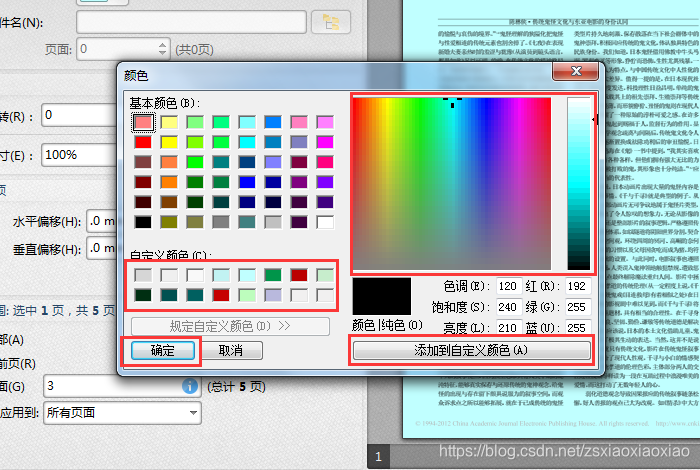Select the violet swatch ending fourth basic row
Screen dimensions: 700x470
click(x=325, y=182)
